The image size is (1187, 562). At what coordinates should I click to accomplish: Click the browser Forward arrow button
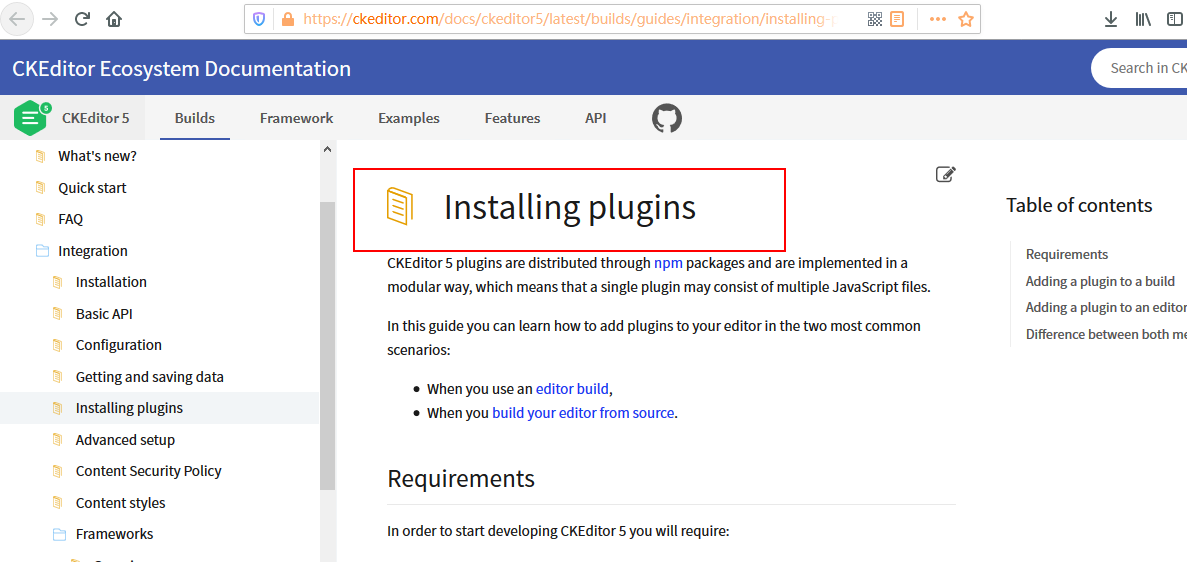tap(51, 20)
